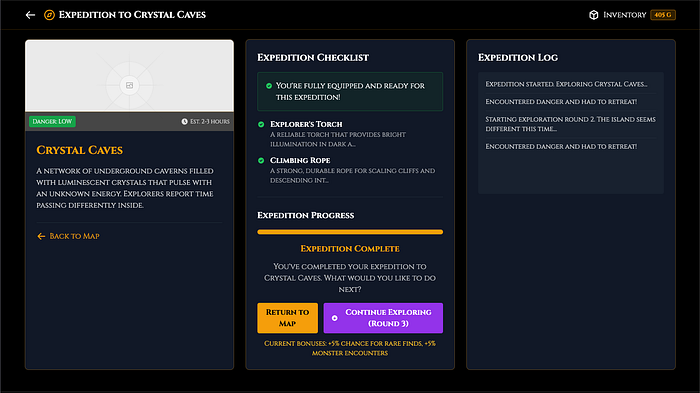Image resolution: width=700 pixels, height=393 pixels.
Task: Open the Inventory via the cube icon
Action: click(x=593, y=15)
